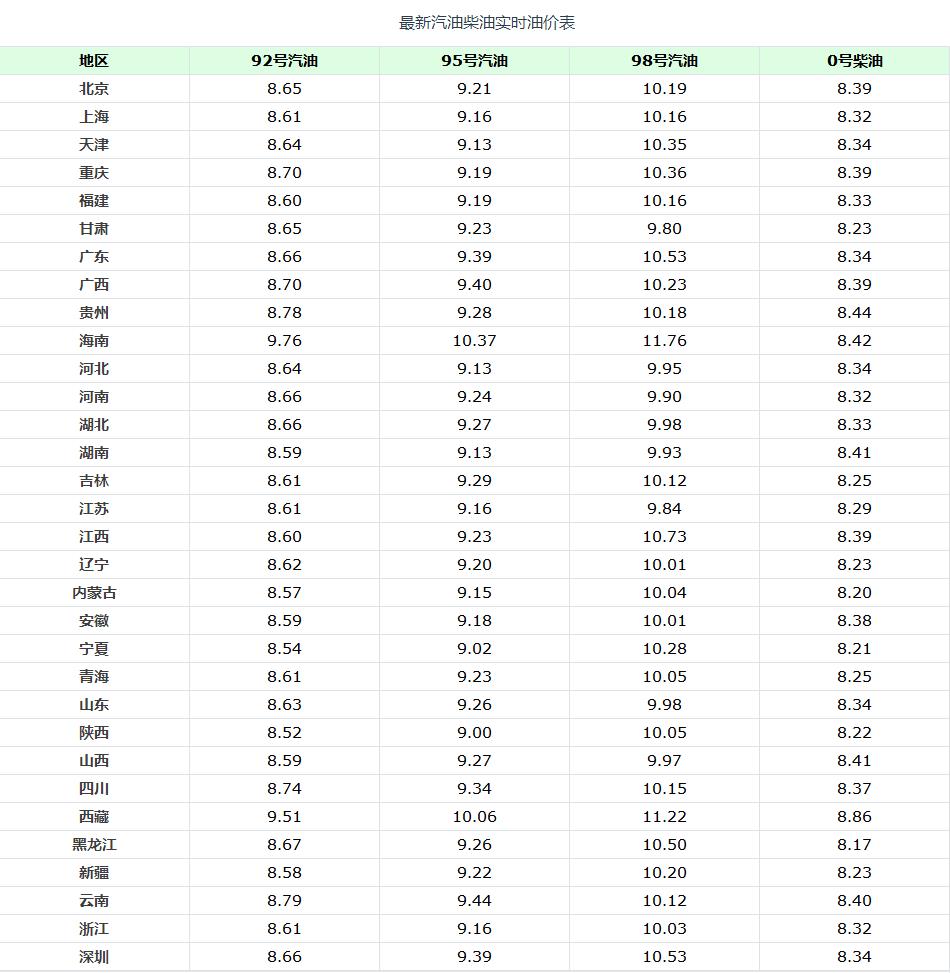Click the 地区 column header
Screen dimensions: 950x973
coord(94,61)
